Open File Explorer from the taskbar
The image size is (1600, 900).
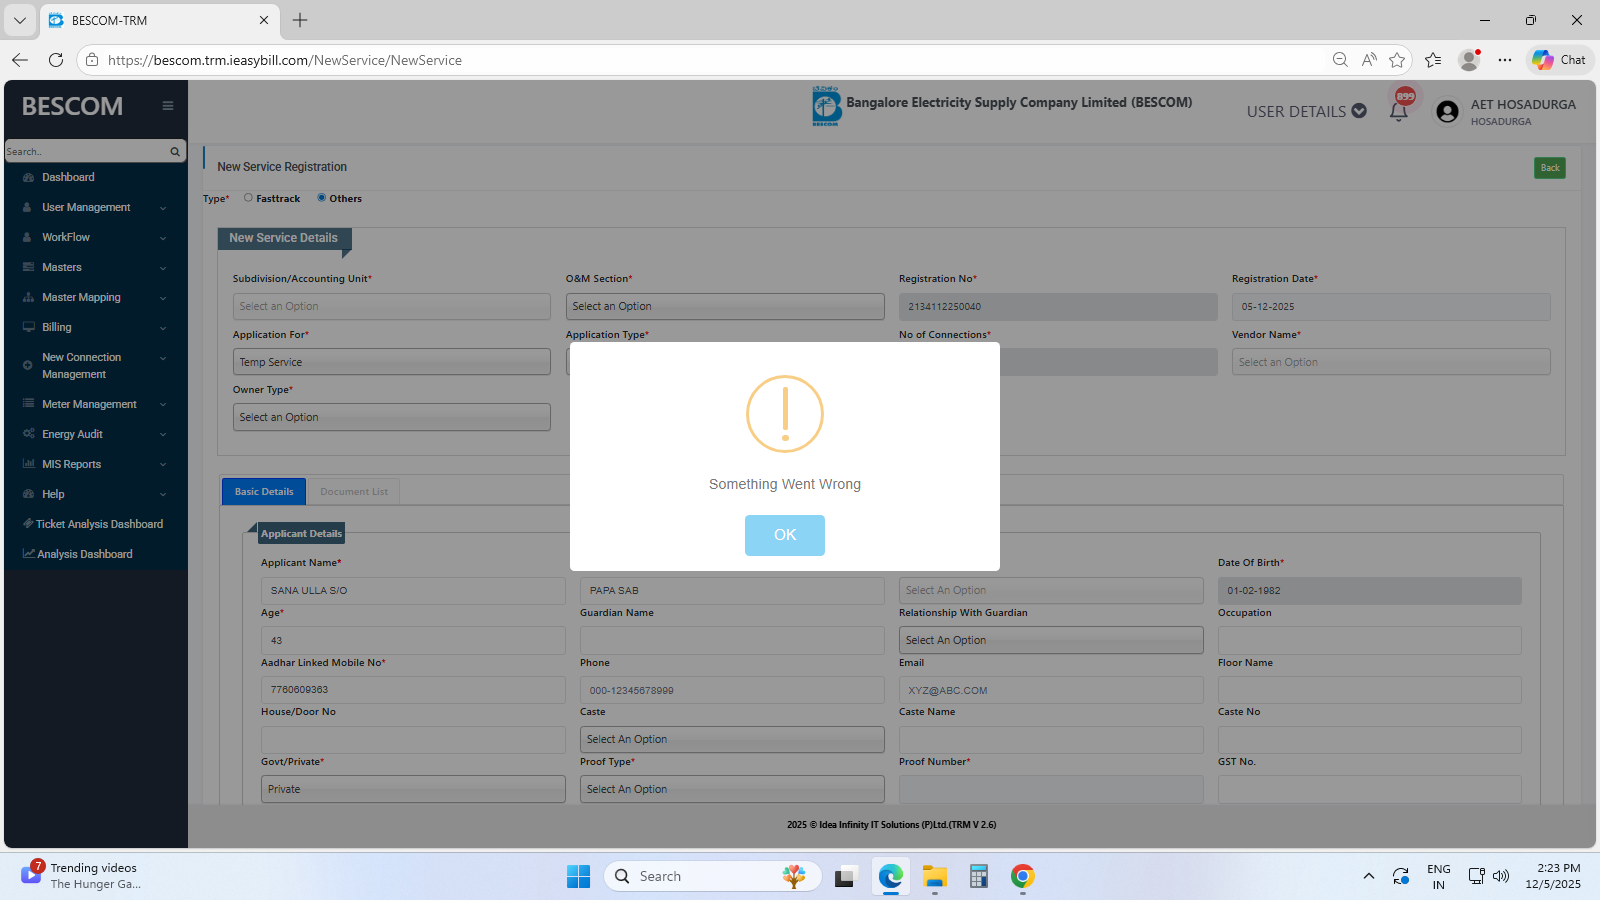pos(934,877)
